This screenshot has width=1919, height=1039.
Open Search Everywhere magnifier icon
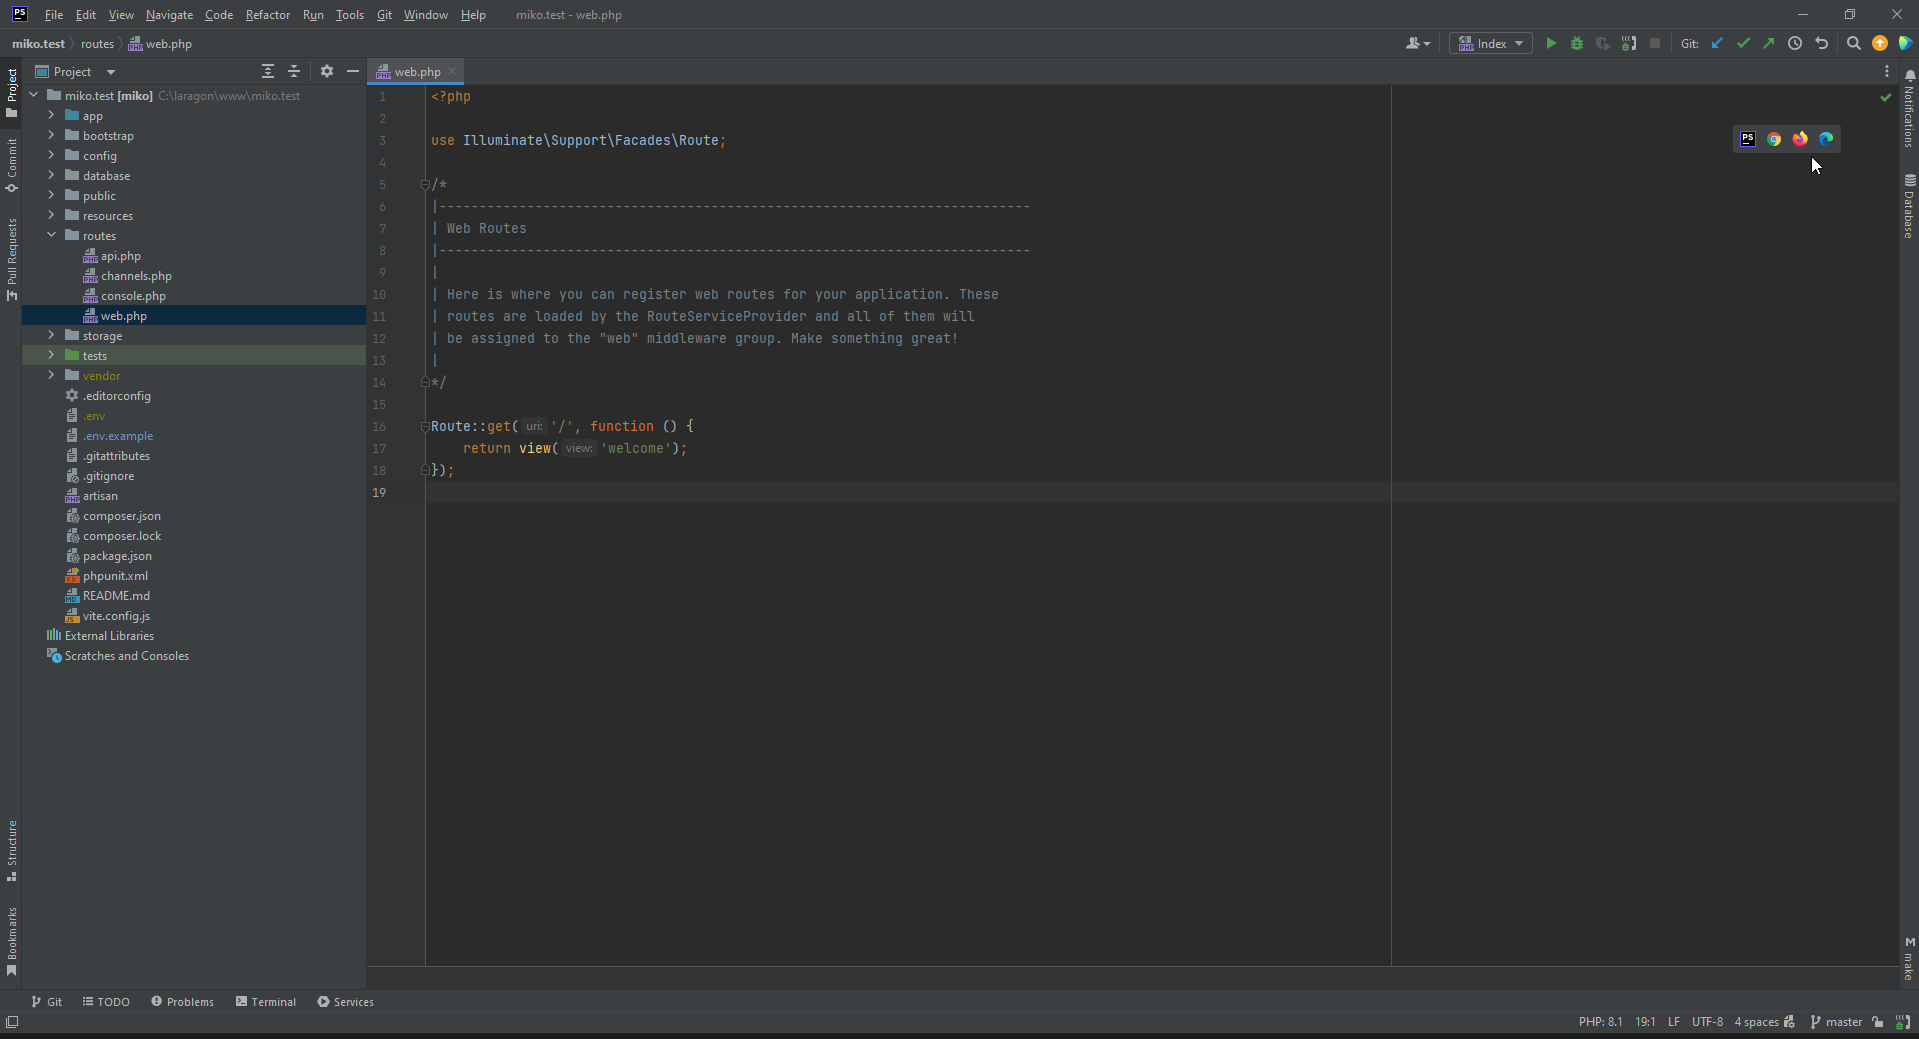click(1853, 43)
